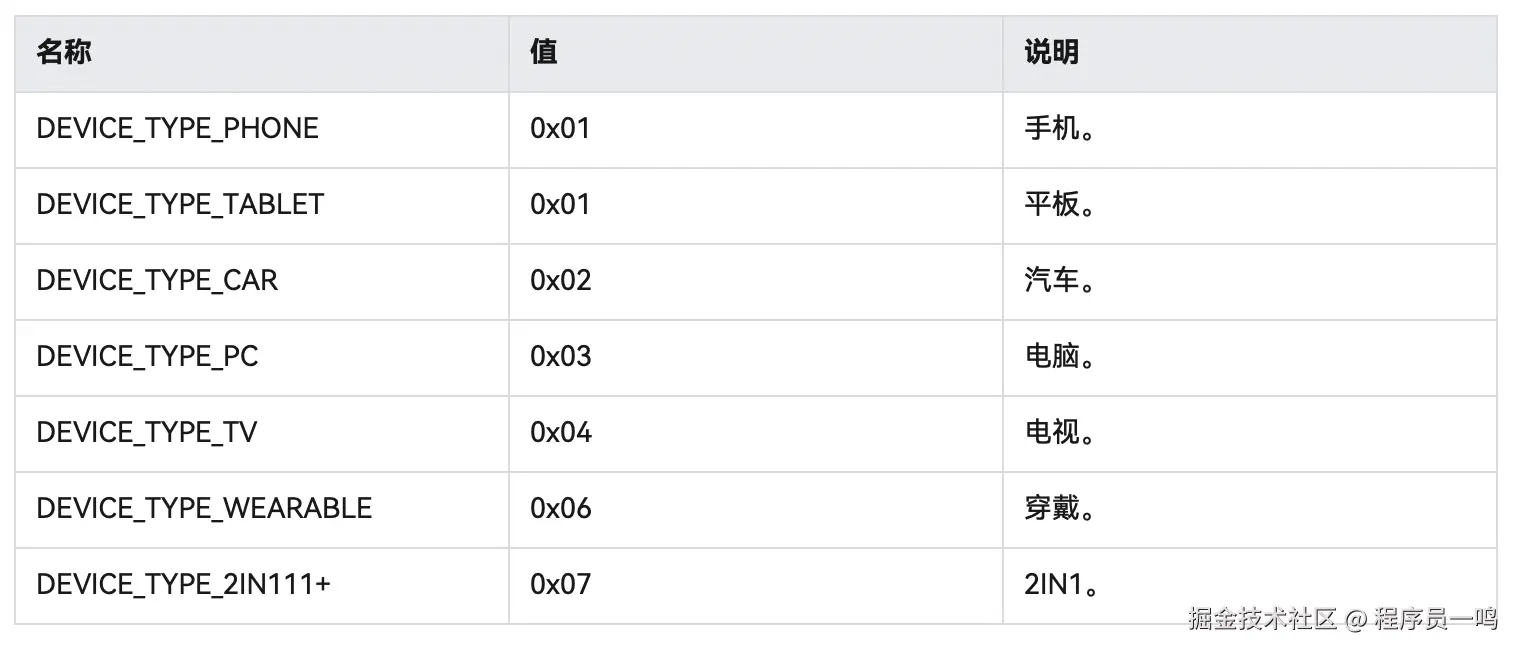Click the 0x02 value cell
Viewport: 1518px width, 652px height.
pos(561,281)
